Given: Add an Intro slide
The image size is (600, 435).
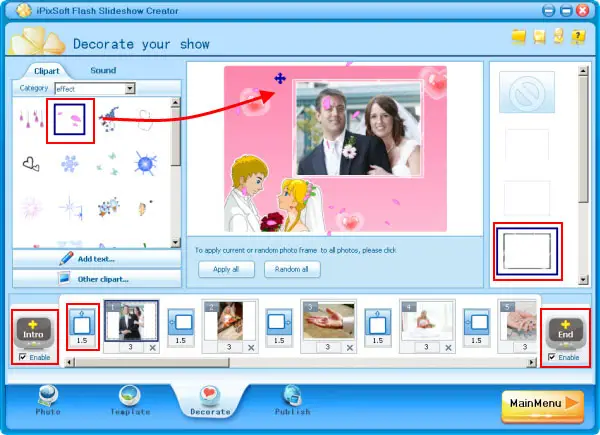Looking at the screenshot, I should pyautogui.click(x=34, y=333).
